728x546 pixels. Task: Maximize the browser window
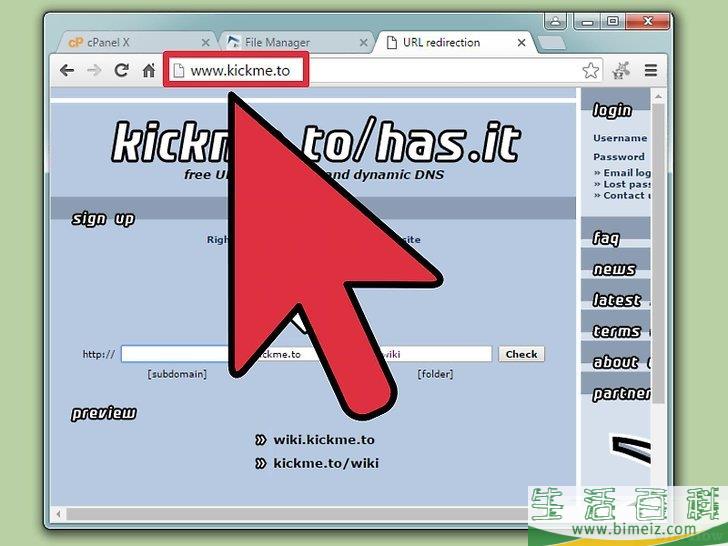[613, 21]
